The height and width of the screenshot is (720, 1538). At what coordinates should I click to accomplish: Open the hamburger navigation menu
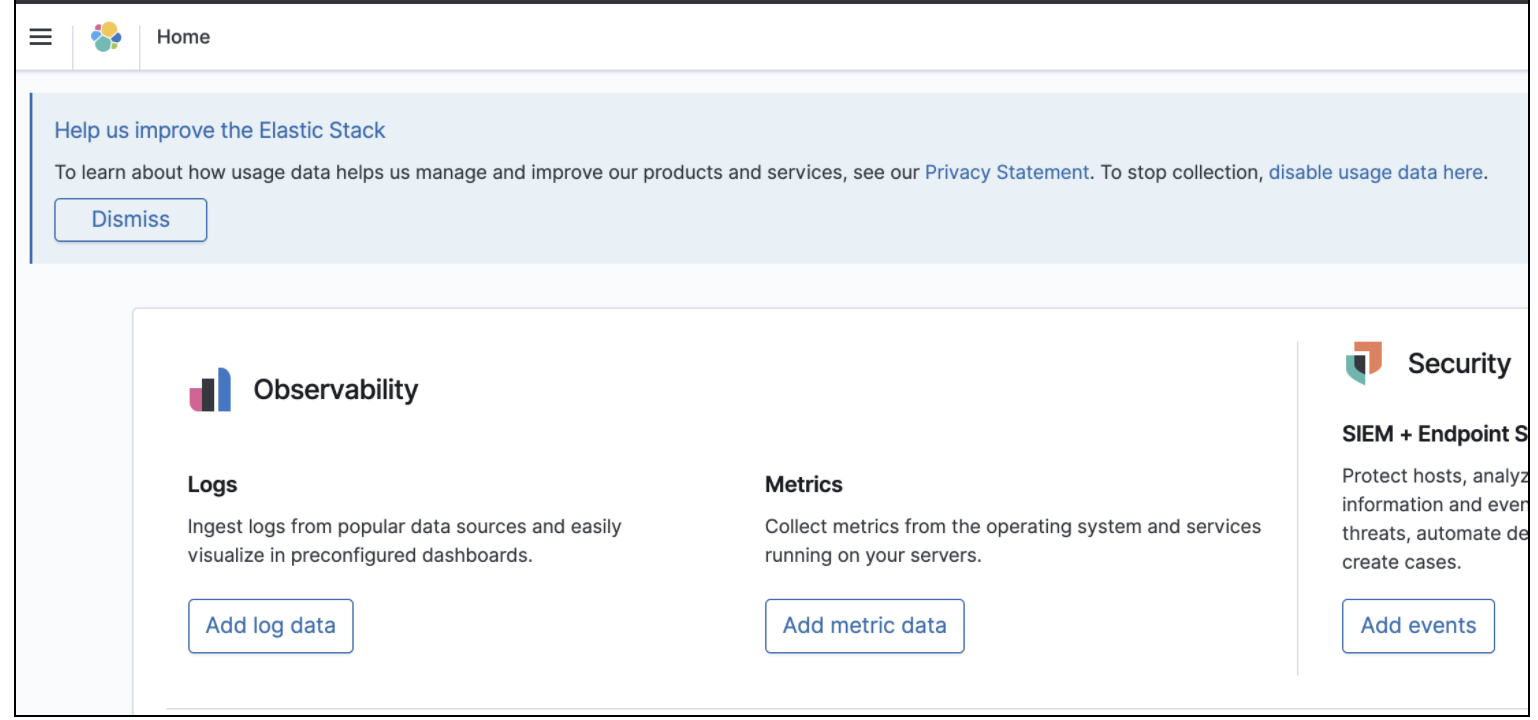40,37
